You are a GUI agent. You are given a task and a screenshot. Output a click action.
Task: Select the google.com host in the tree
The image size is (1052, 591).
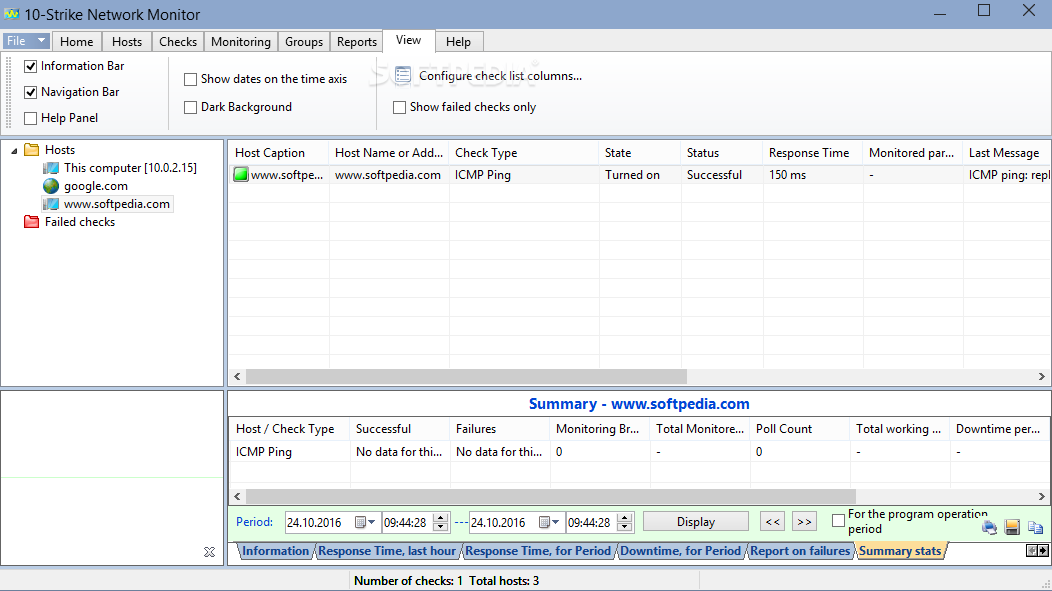[x=96, y=186]
